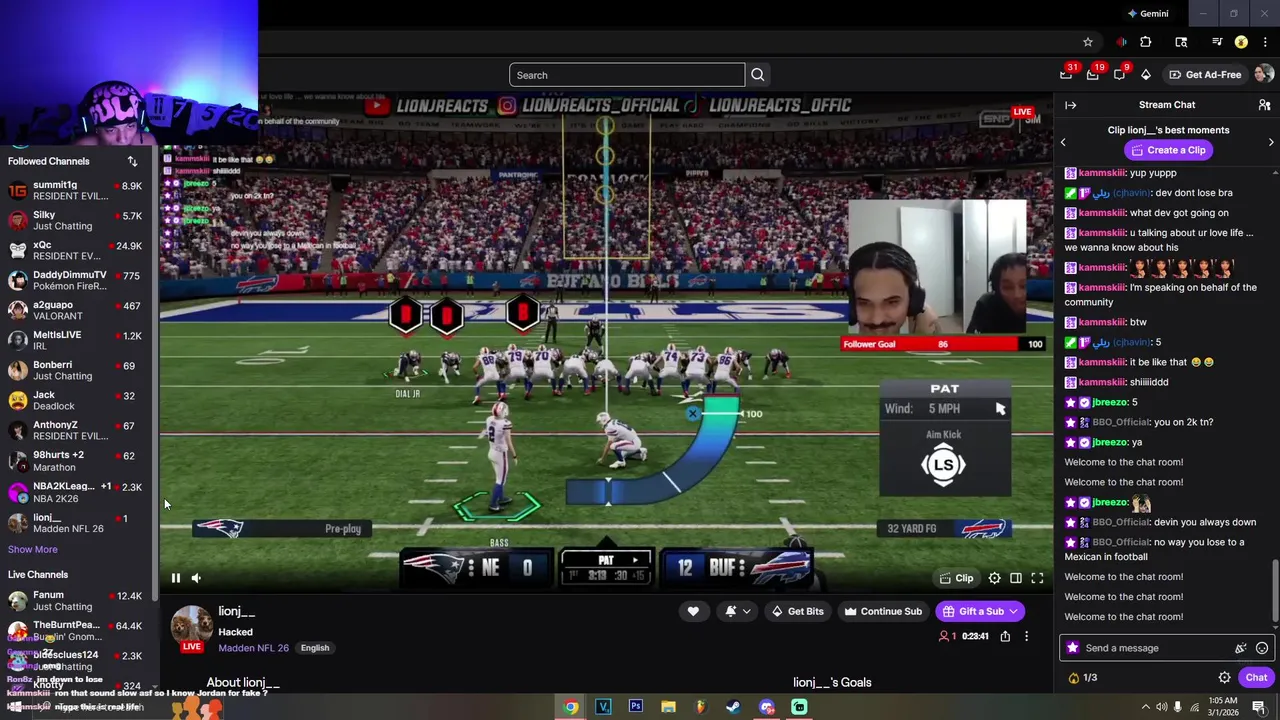The width and height of the screenshot is (1280, 720).
Task: Pause the live stream video
Action: pos(175,578)
